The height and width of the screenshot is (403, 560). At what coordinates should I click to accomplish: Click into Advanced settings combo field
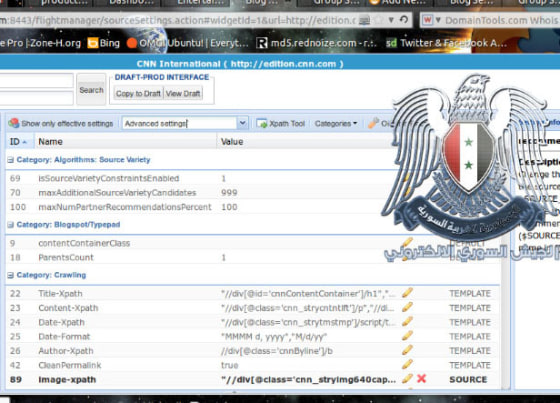[x=179, y=123]
